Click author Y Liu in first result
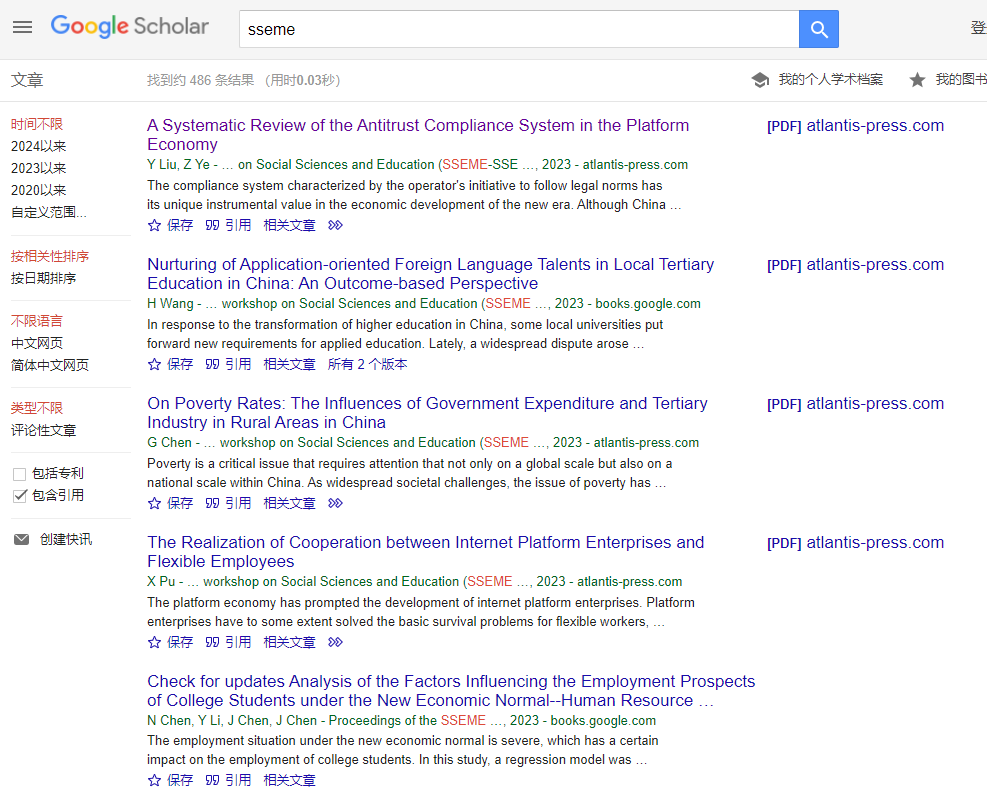The height and width of the screenshot is (789, 987). tap(162, 164)
